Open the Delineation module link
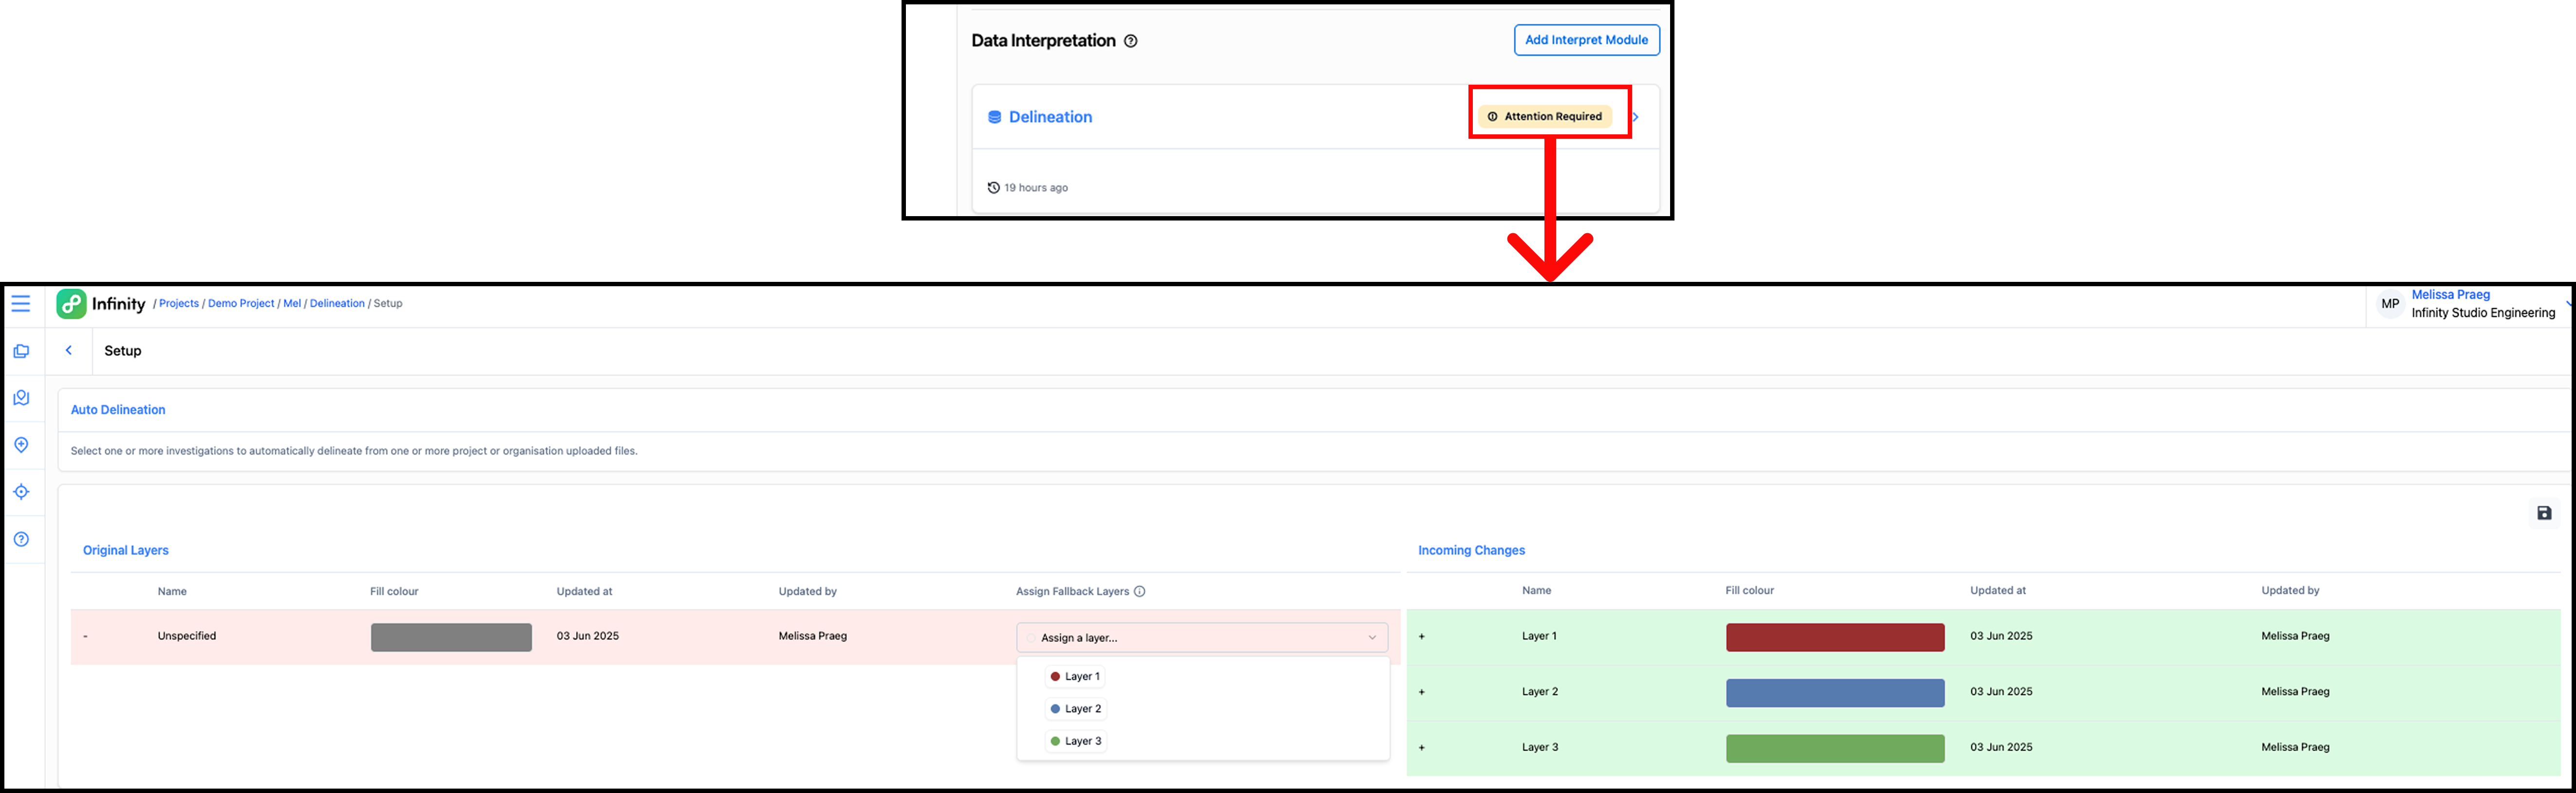Viewport: 2576px width, 793px height. tap(1050, 117)
